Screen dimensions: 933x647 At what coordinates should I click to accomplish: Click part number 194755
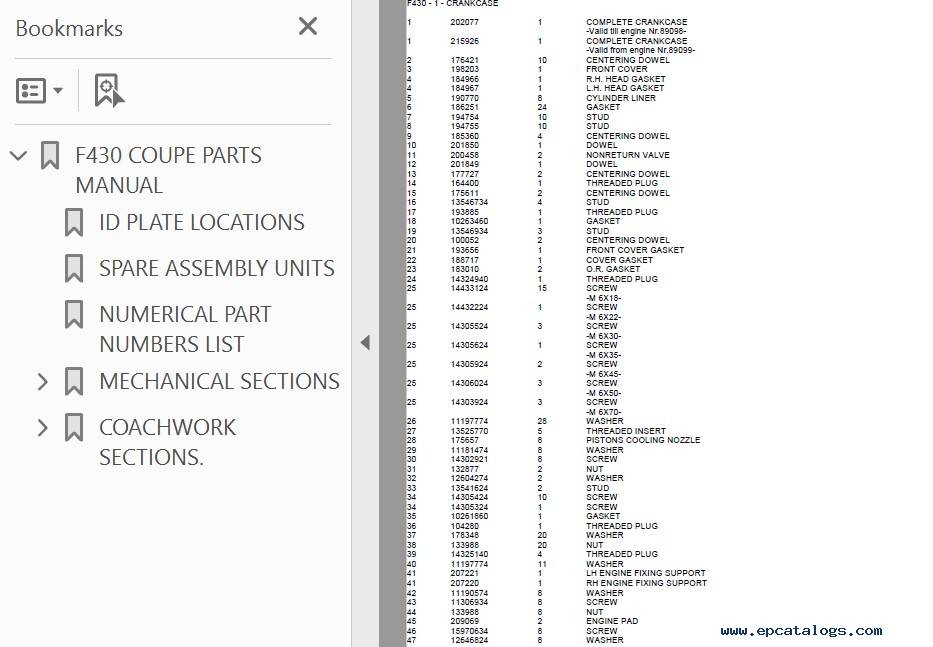pos(464,126)
